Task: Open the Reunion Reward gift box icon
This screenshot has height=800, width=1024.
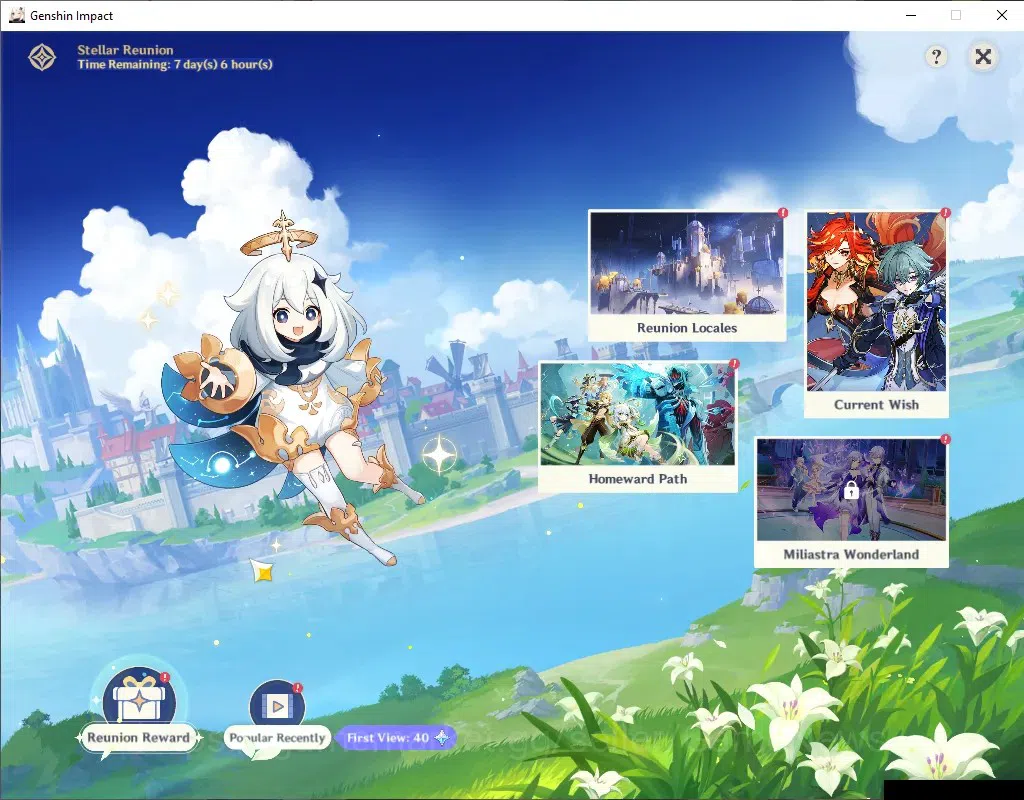Action: pos(139,696)
